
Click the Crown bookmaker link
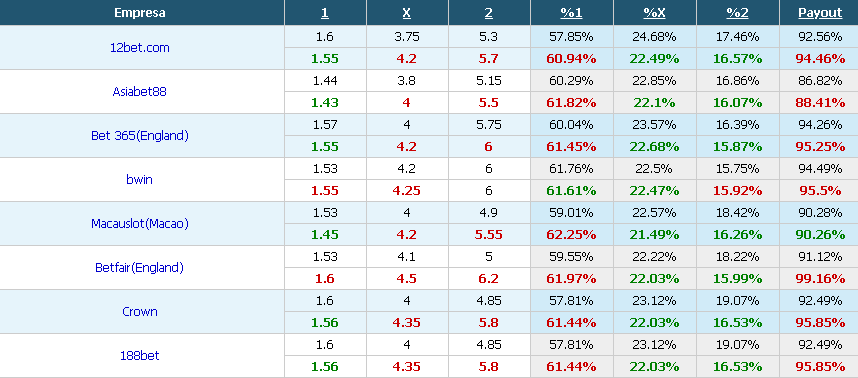[x=140, y=311]
